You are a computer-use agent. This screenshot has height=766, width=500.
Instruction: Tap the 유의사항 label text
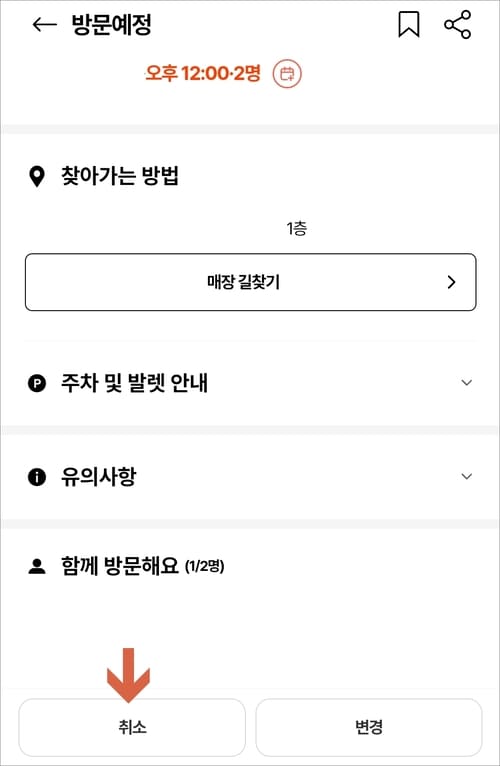pos(98,476)
